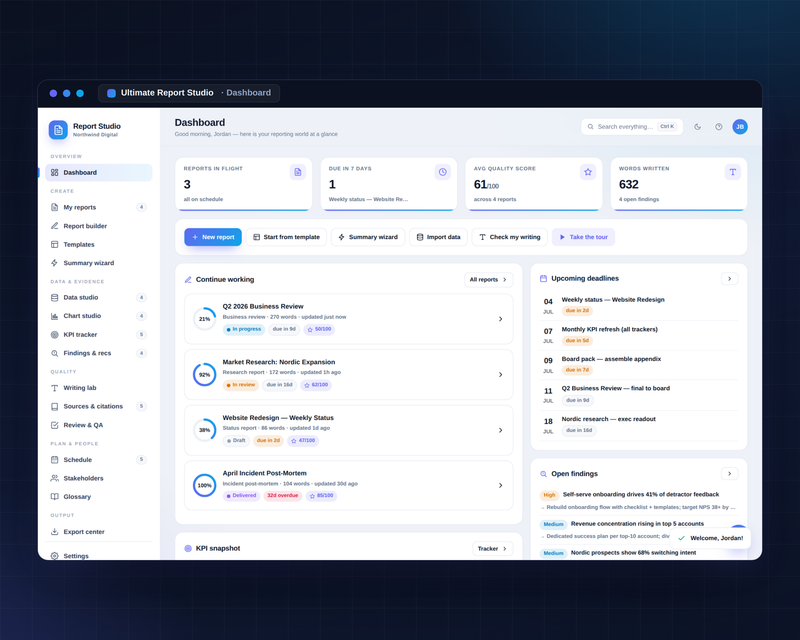Click the Ultimate Report Studio title tab

(189, 93)
